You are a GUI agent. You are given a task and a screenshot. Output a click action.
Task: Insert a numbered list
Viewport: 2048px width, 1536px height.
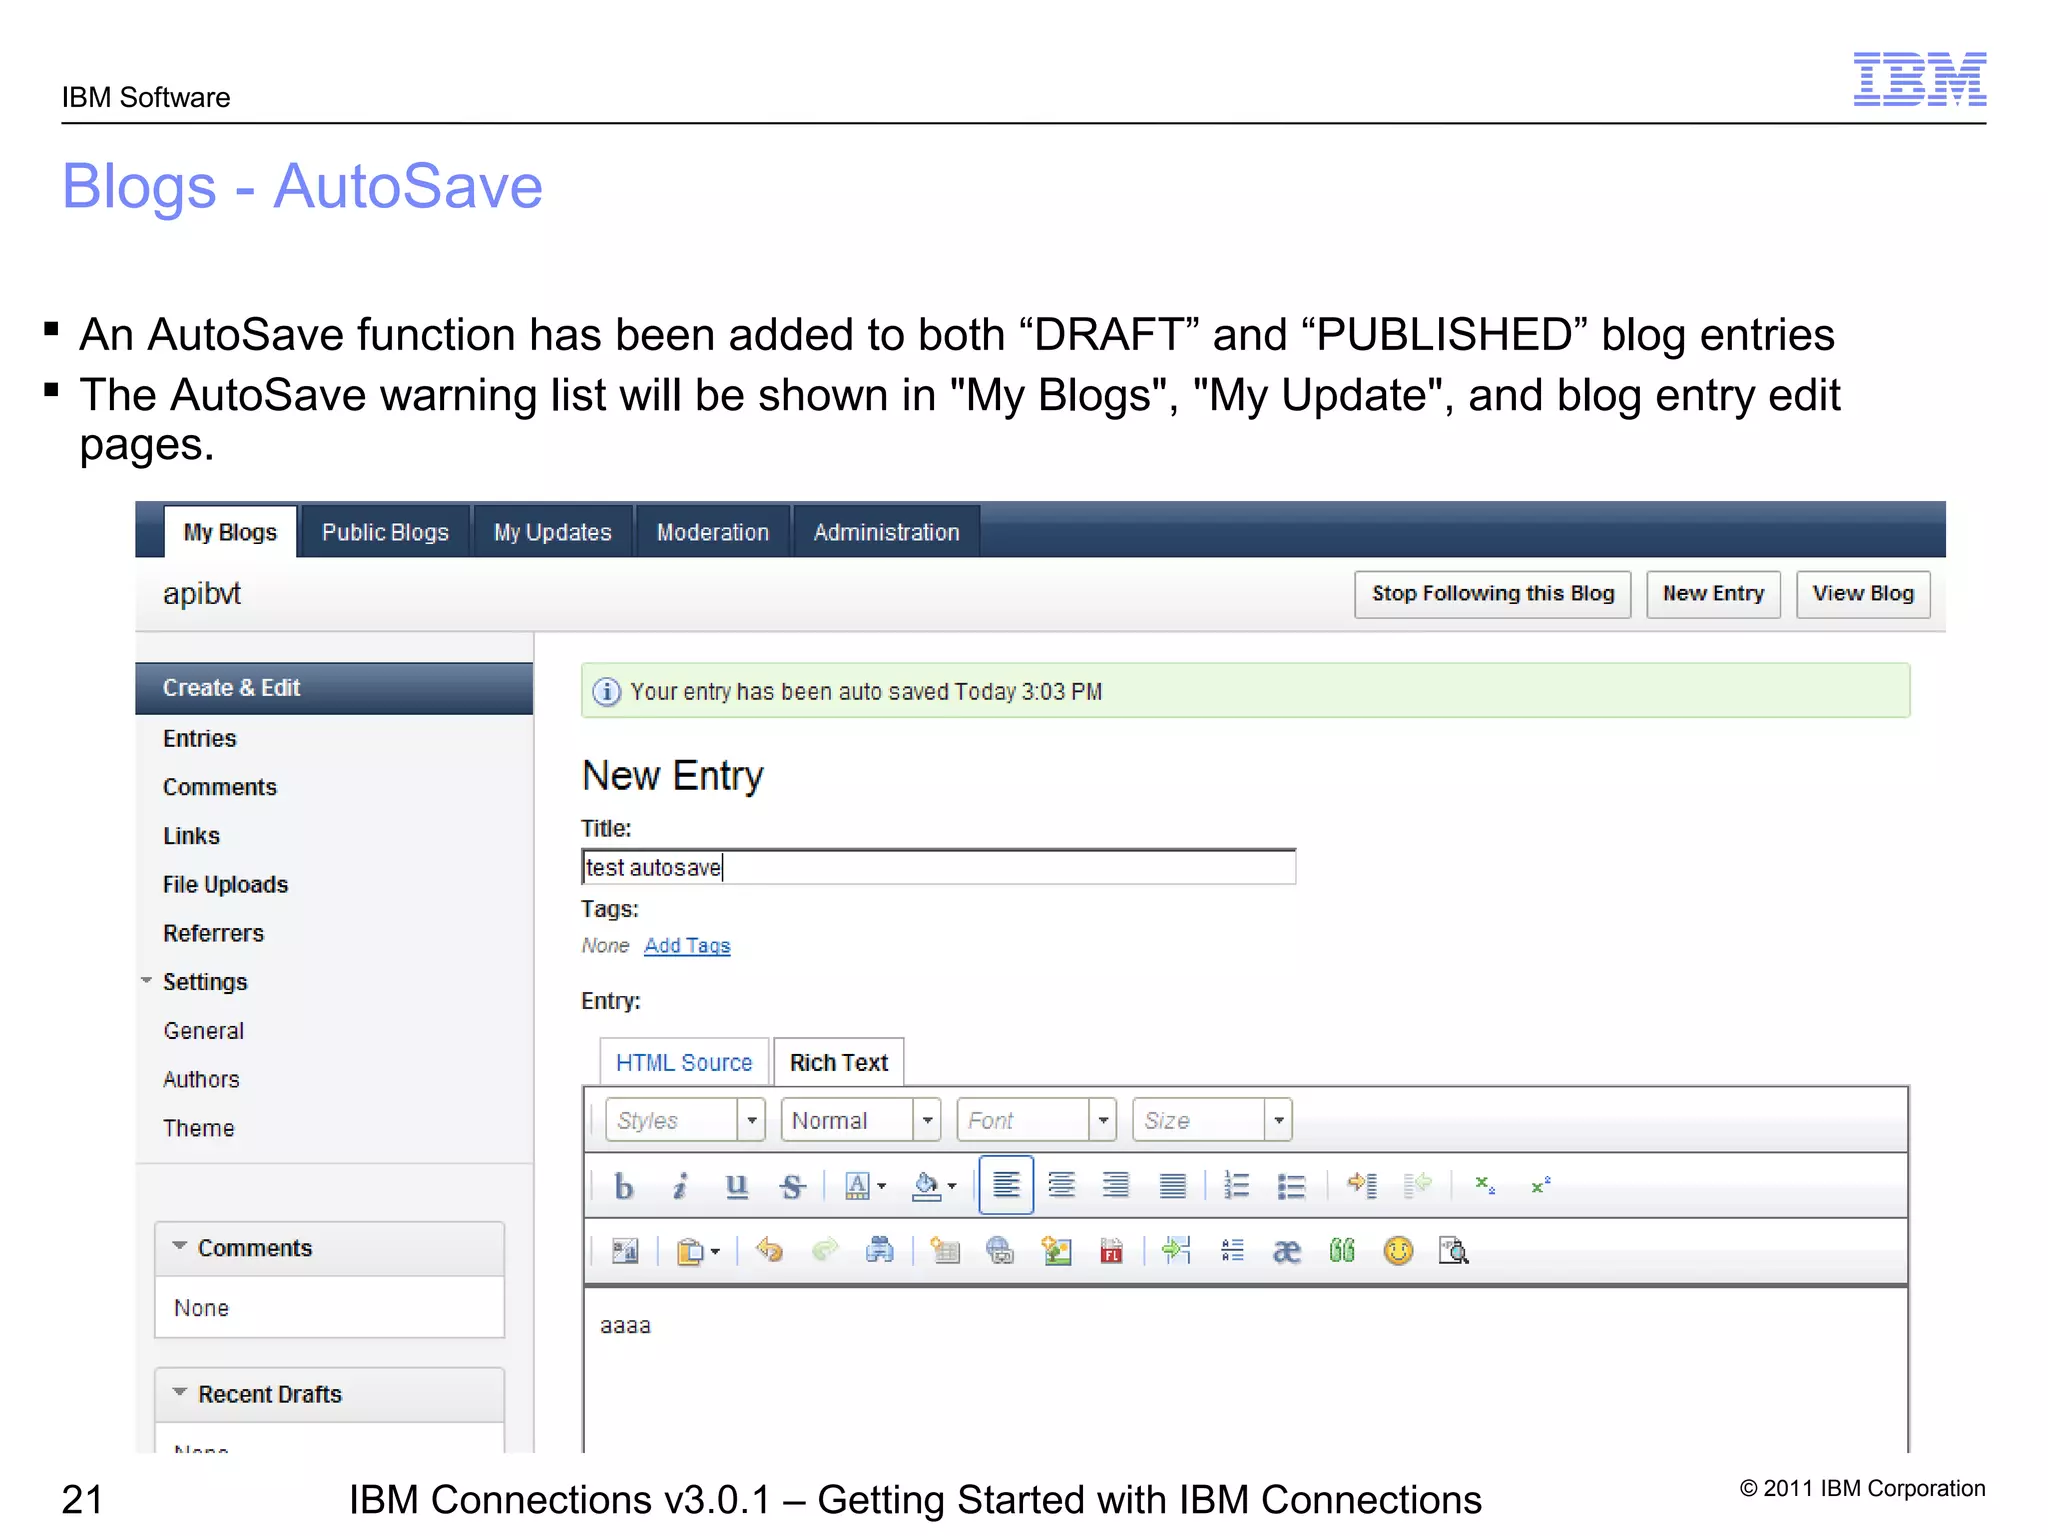point(1237,1186)
